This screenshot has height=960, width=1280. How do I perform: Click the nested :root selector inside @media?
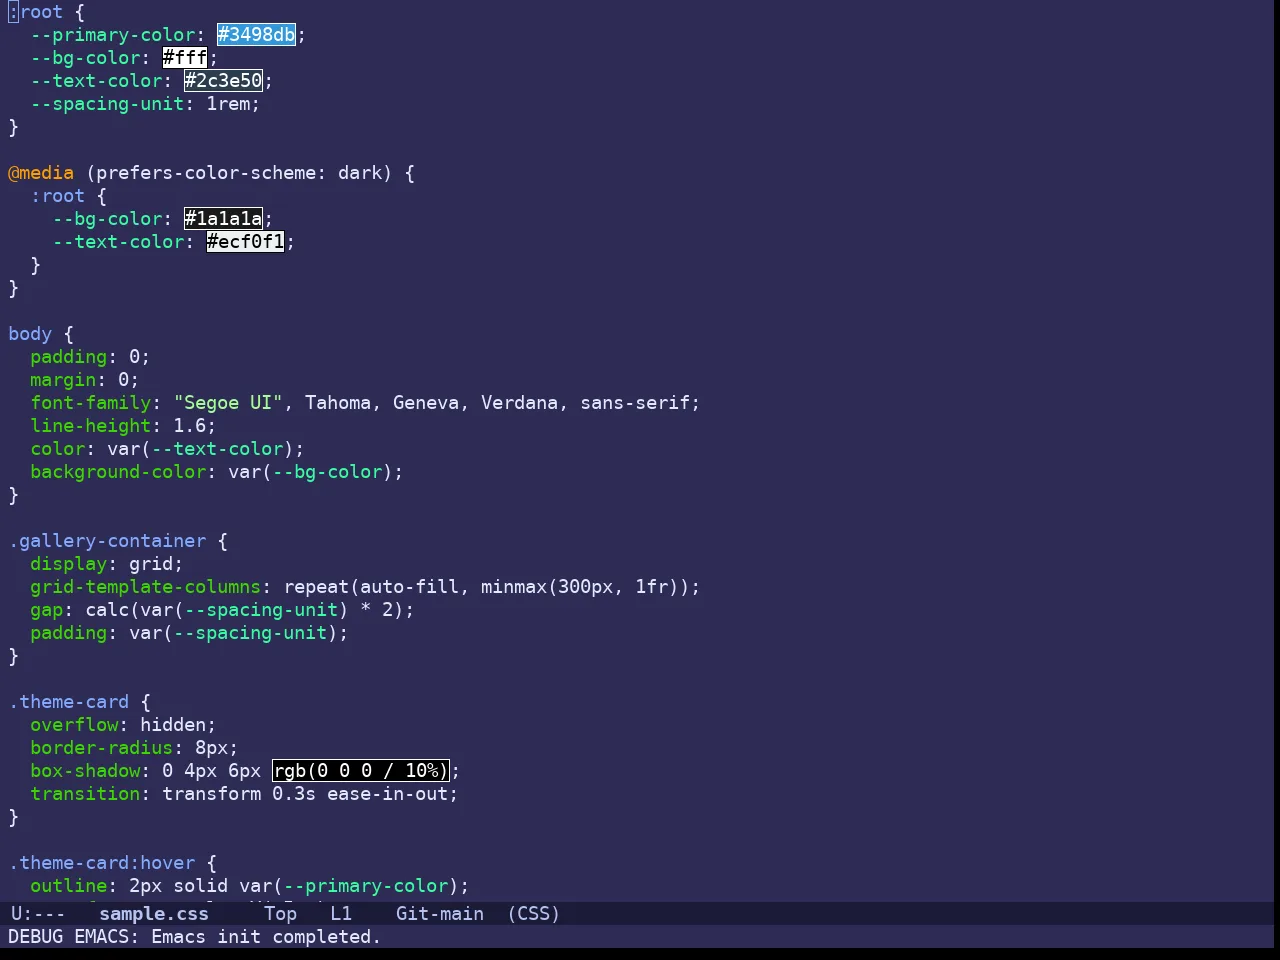point(58,196)
